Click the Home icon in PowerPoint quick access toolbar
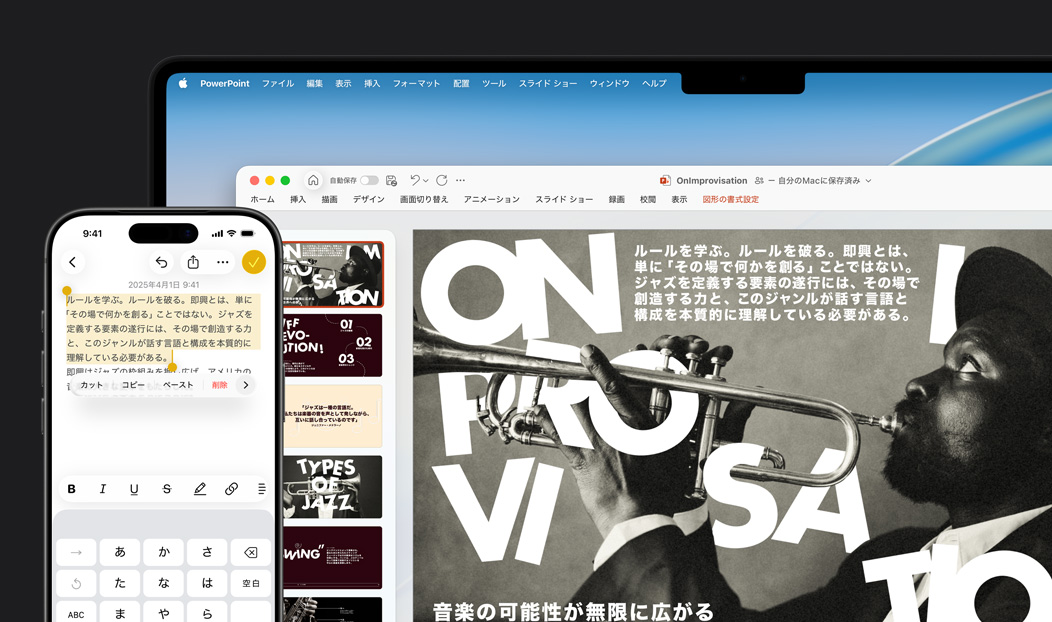Image resolution: width=1052 pixels, height=622 pixels. tap(314, 180)
